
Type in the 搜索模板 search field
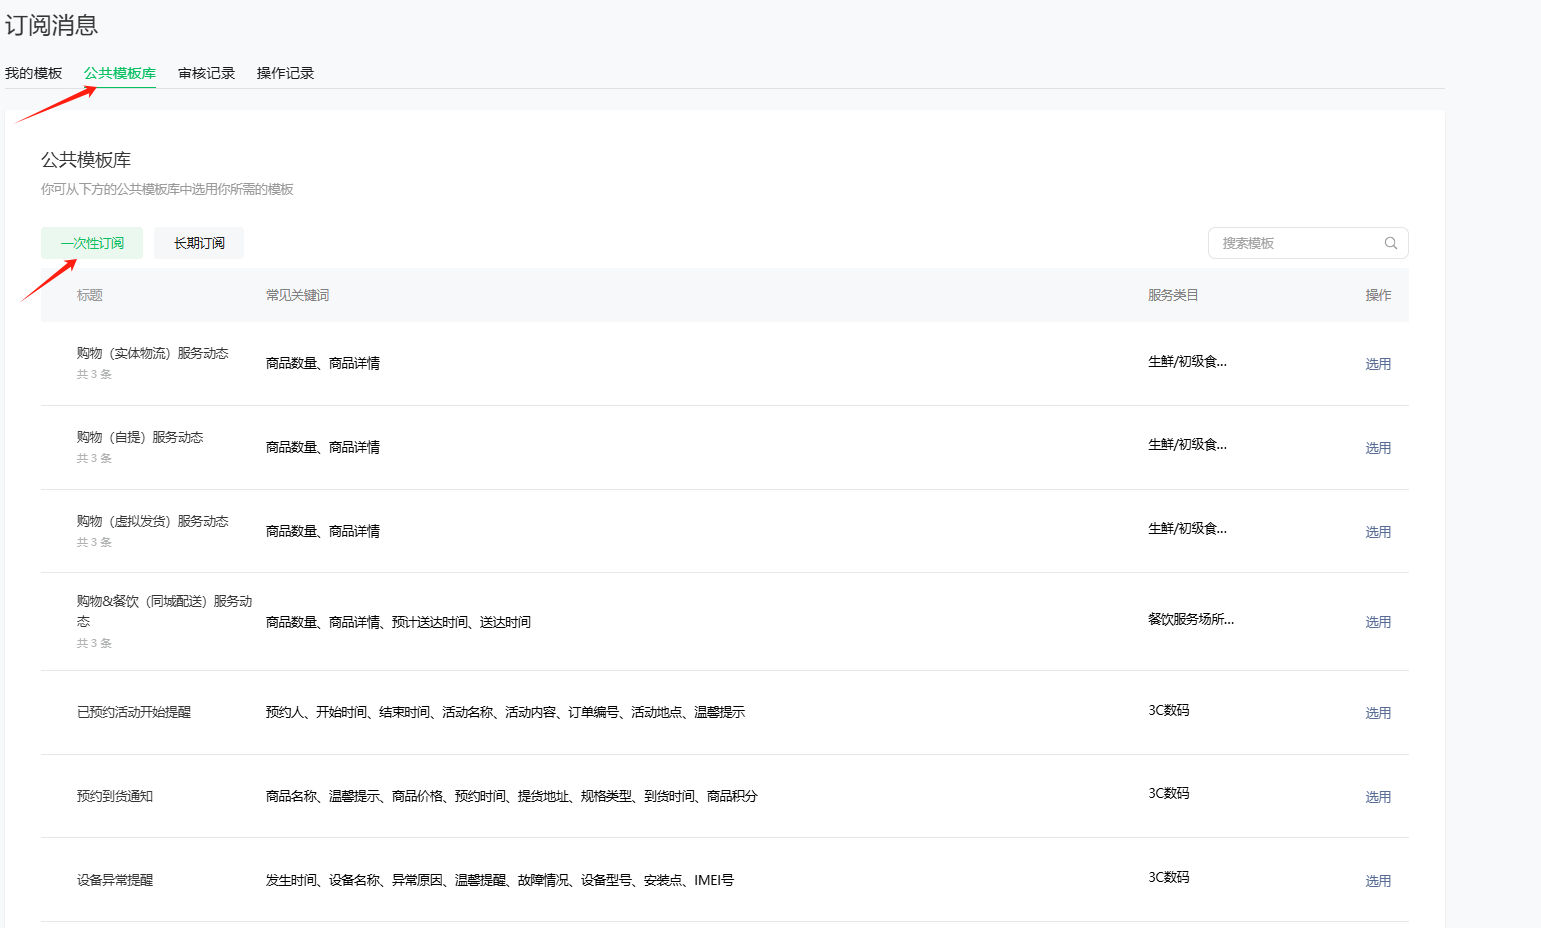(x=1295, y=243)
